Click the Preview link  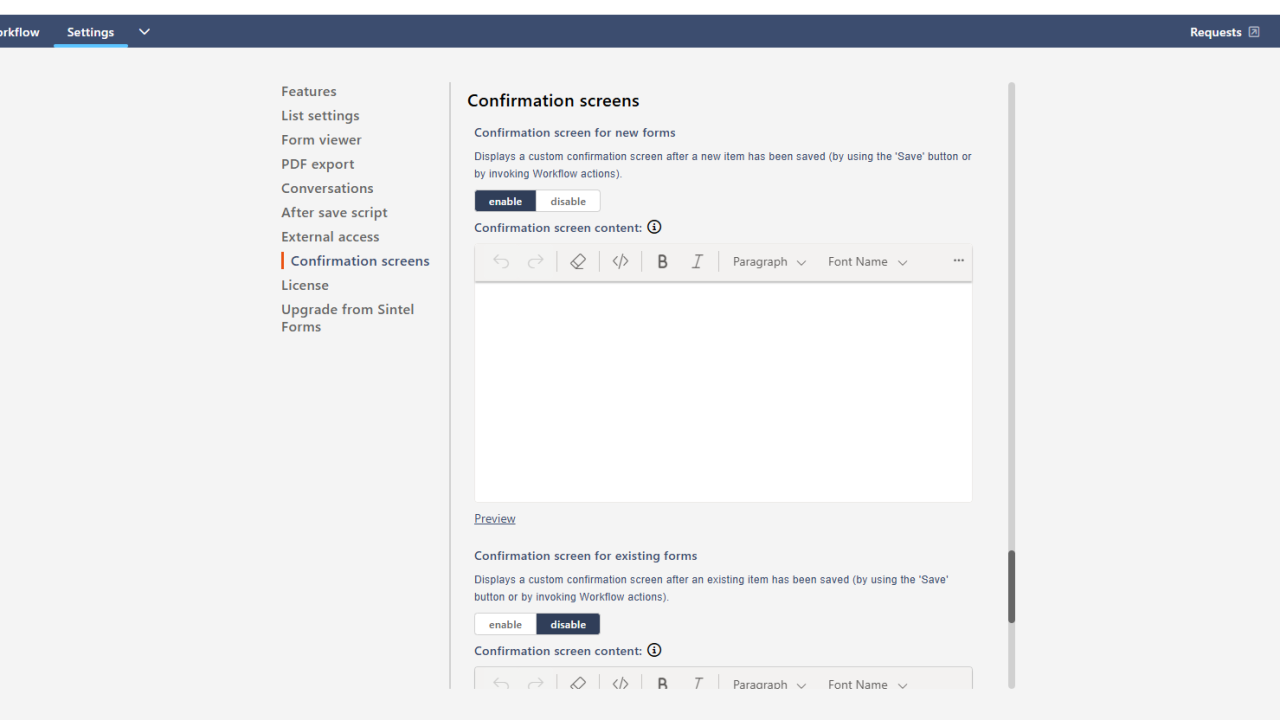[495, 519]
